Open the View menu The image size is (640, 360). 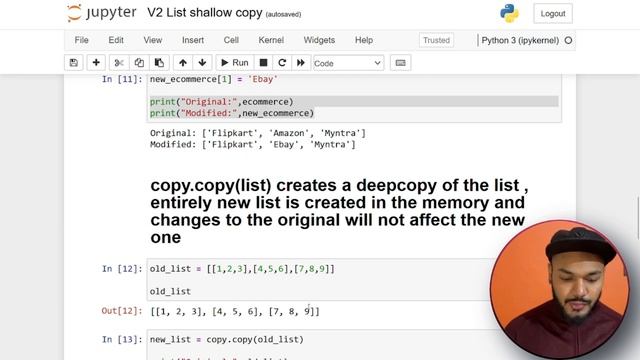[153, 40]
